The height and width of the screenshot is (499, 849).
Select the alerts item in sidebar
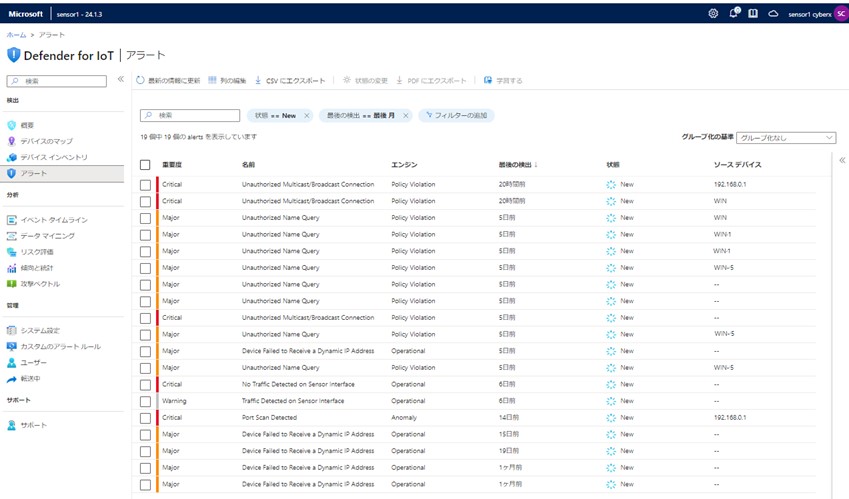tap(62, 173)
